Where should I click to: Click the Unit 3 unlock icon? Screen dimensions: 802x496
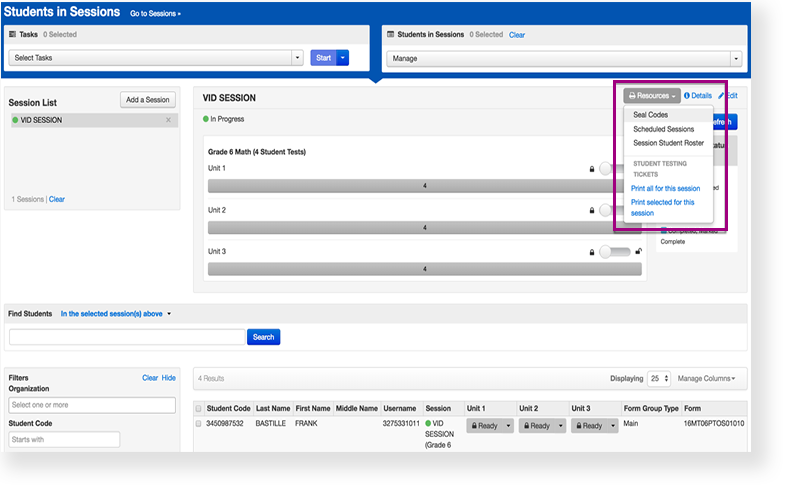point(638,252)
